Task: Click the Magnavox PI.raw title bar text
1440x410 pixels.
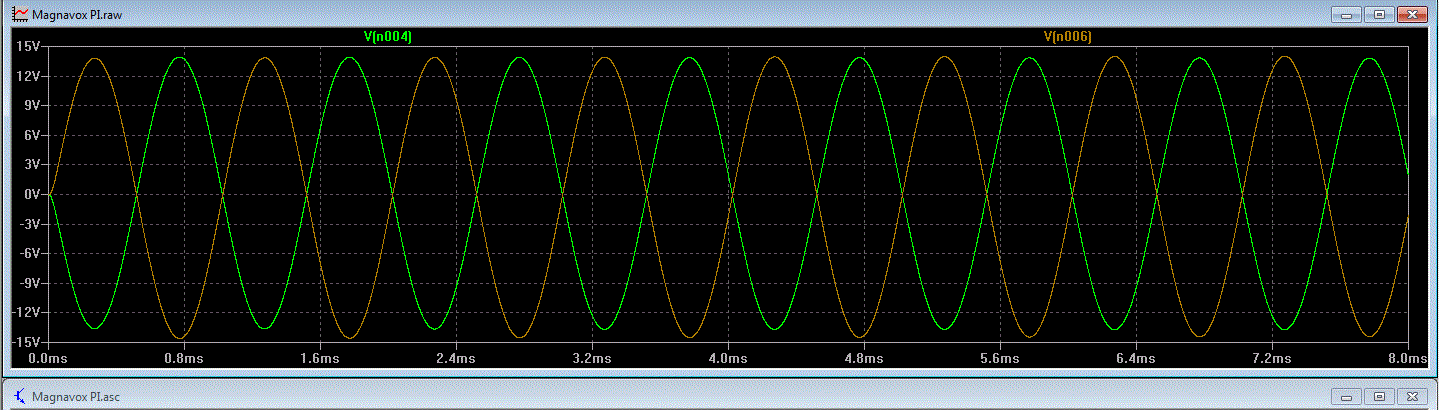Action: click(x=76, y=15)
